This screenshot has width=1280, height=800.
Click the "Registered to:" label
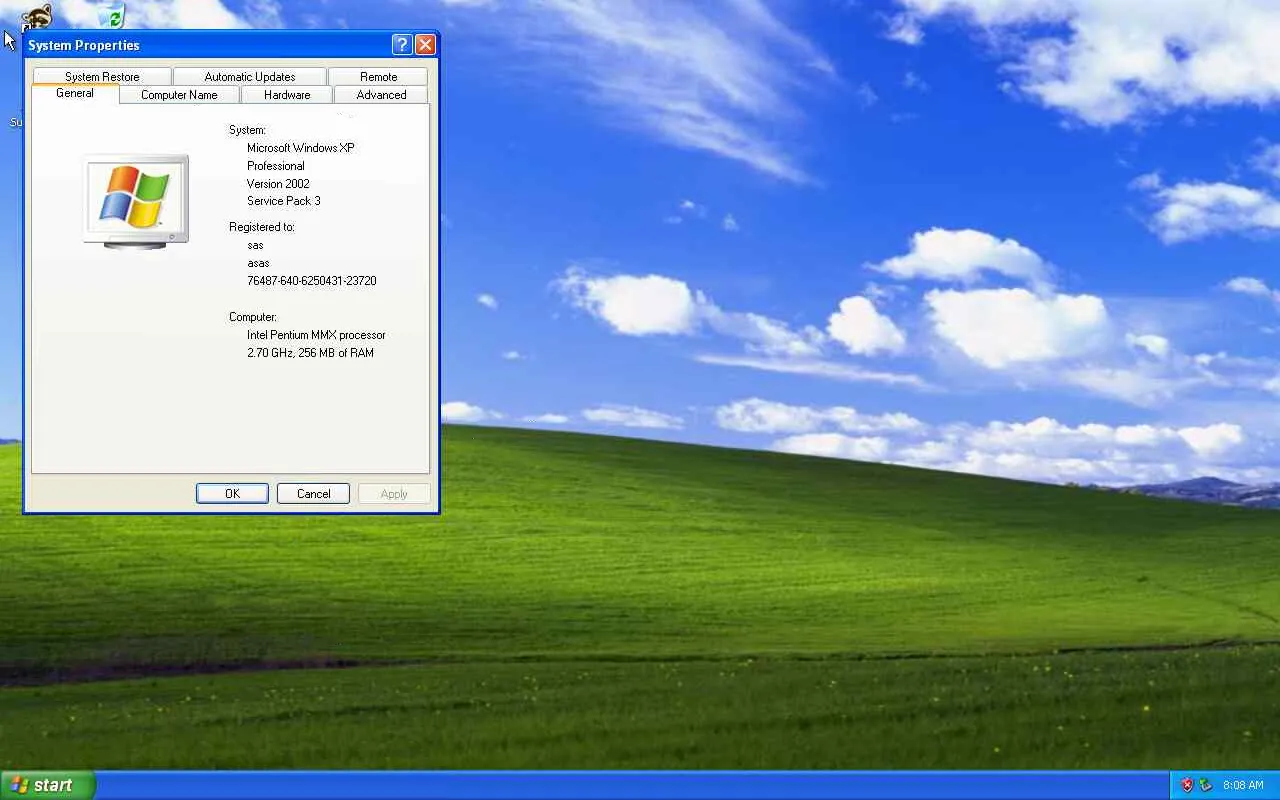point(262,227)
